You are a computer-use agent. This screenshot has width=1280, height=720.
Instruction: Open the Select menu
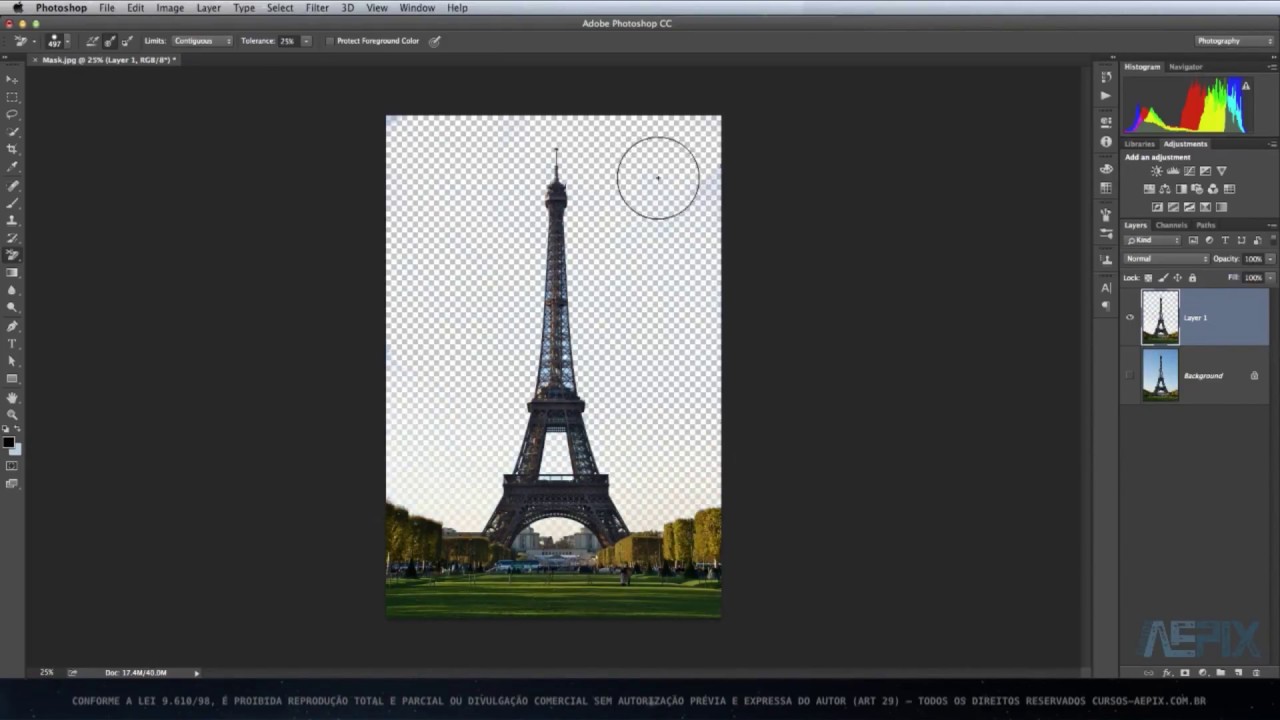(x=280, y=8)
